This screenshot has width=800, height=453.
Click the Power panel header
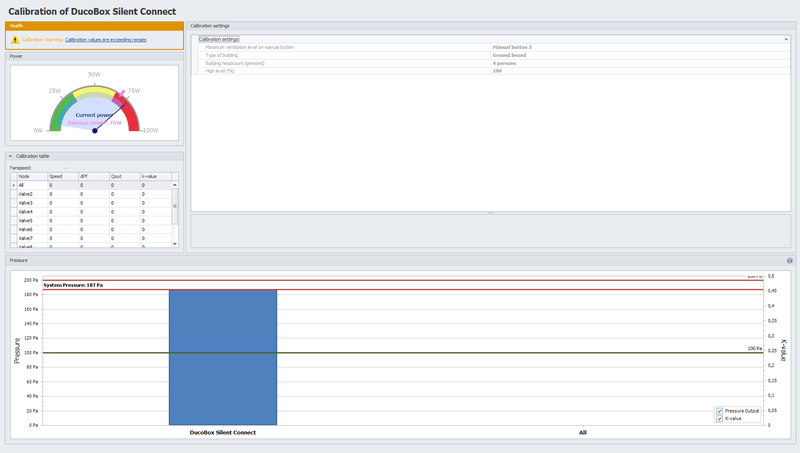pyautogui.click(x=94, y=56)
